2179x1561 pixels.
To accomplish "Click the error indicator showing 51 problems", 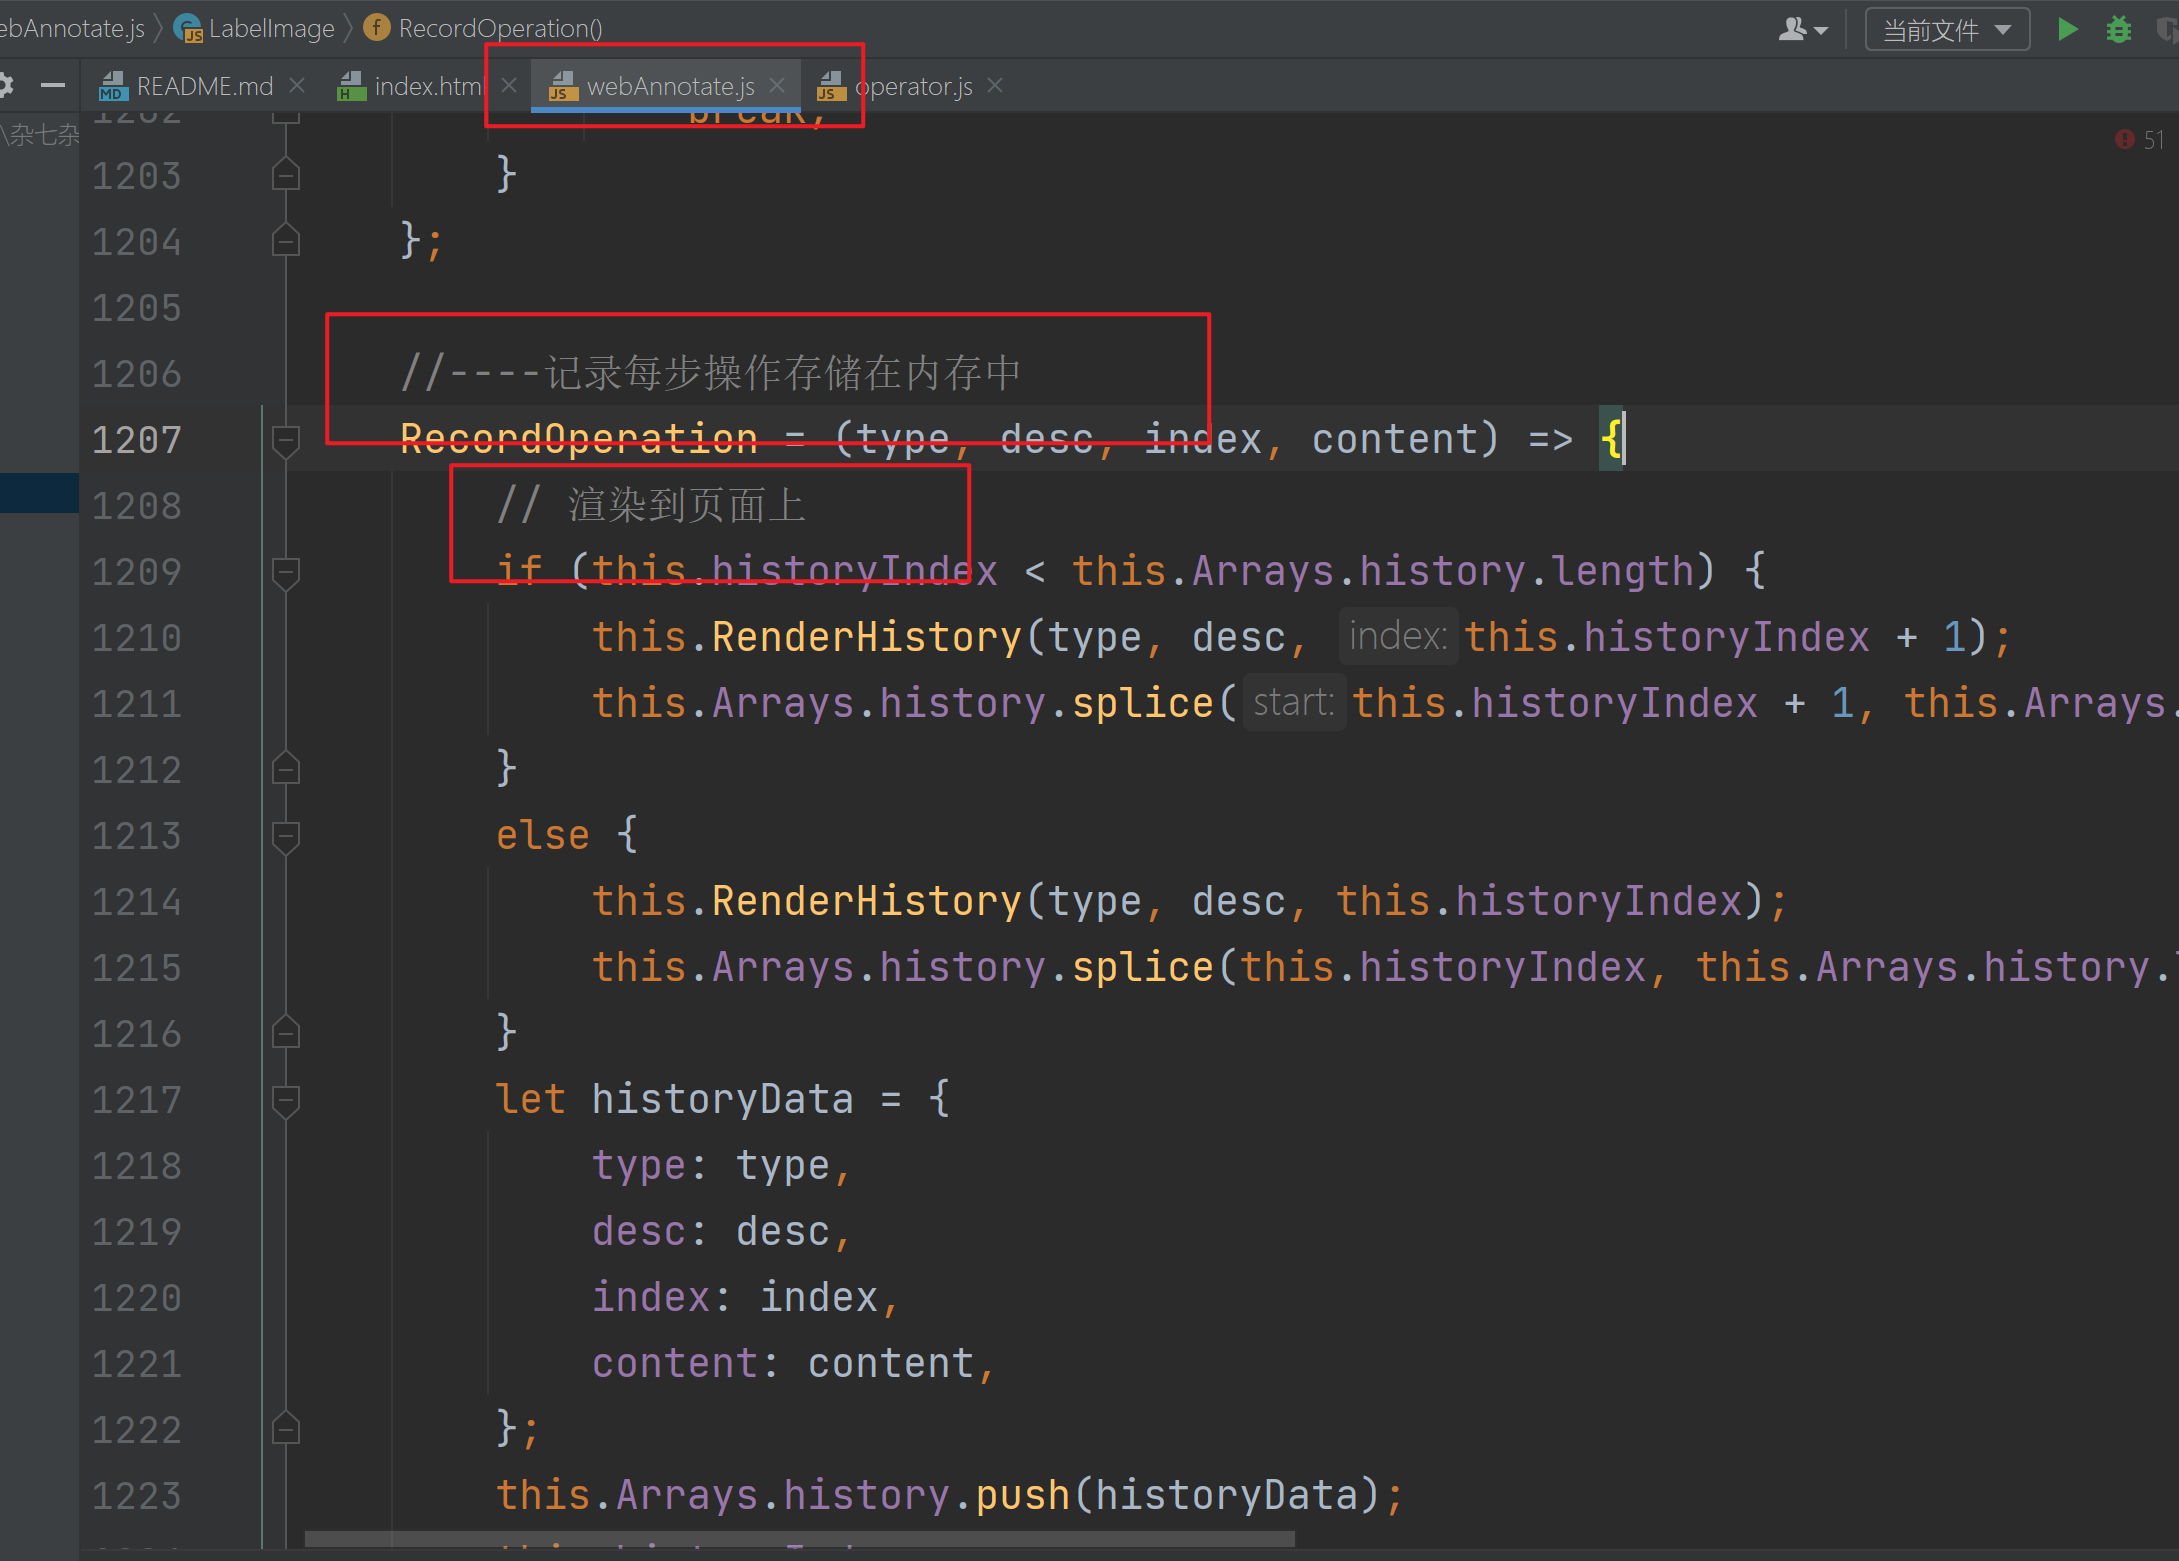I will click(x=2140, y=140).
